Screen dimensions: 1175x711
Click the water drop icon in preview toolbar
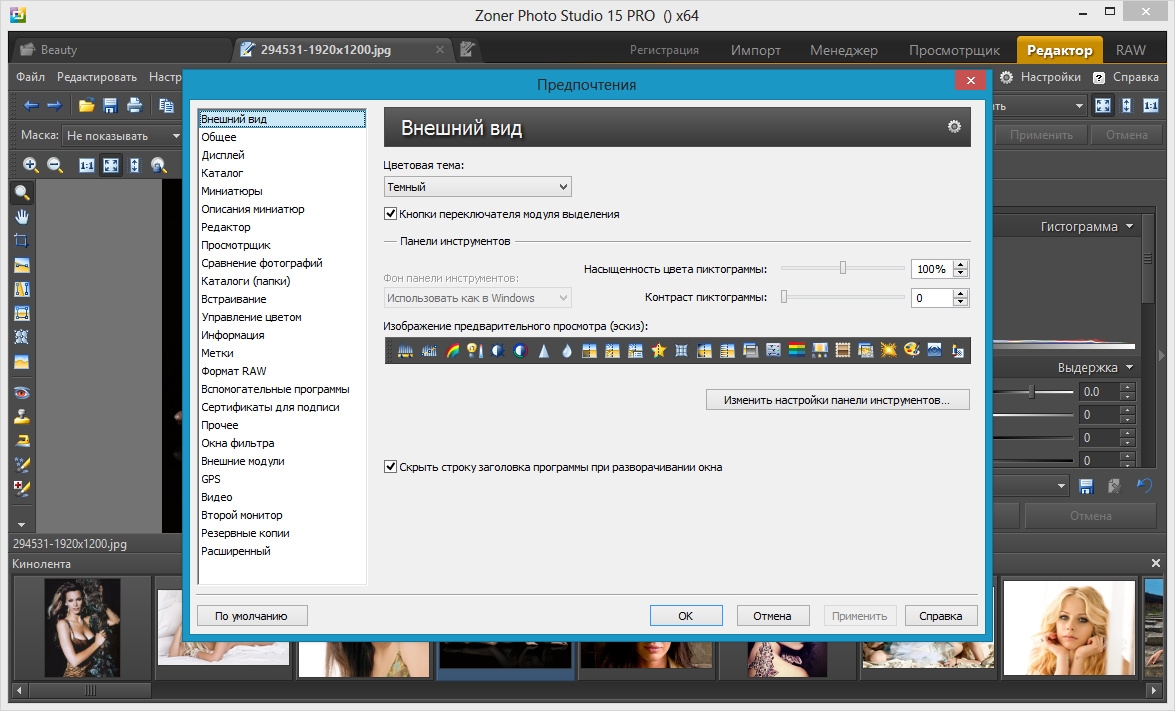pyautogui.click(x=567, y=350)
